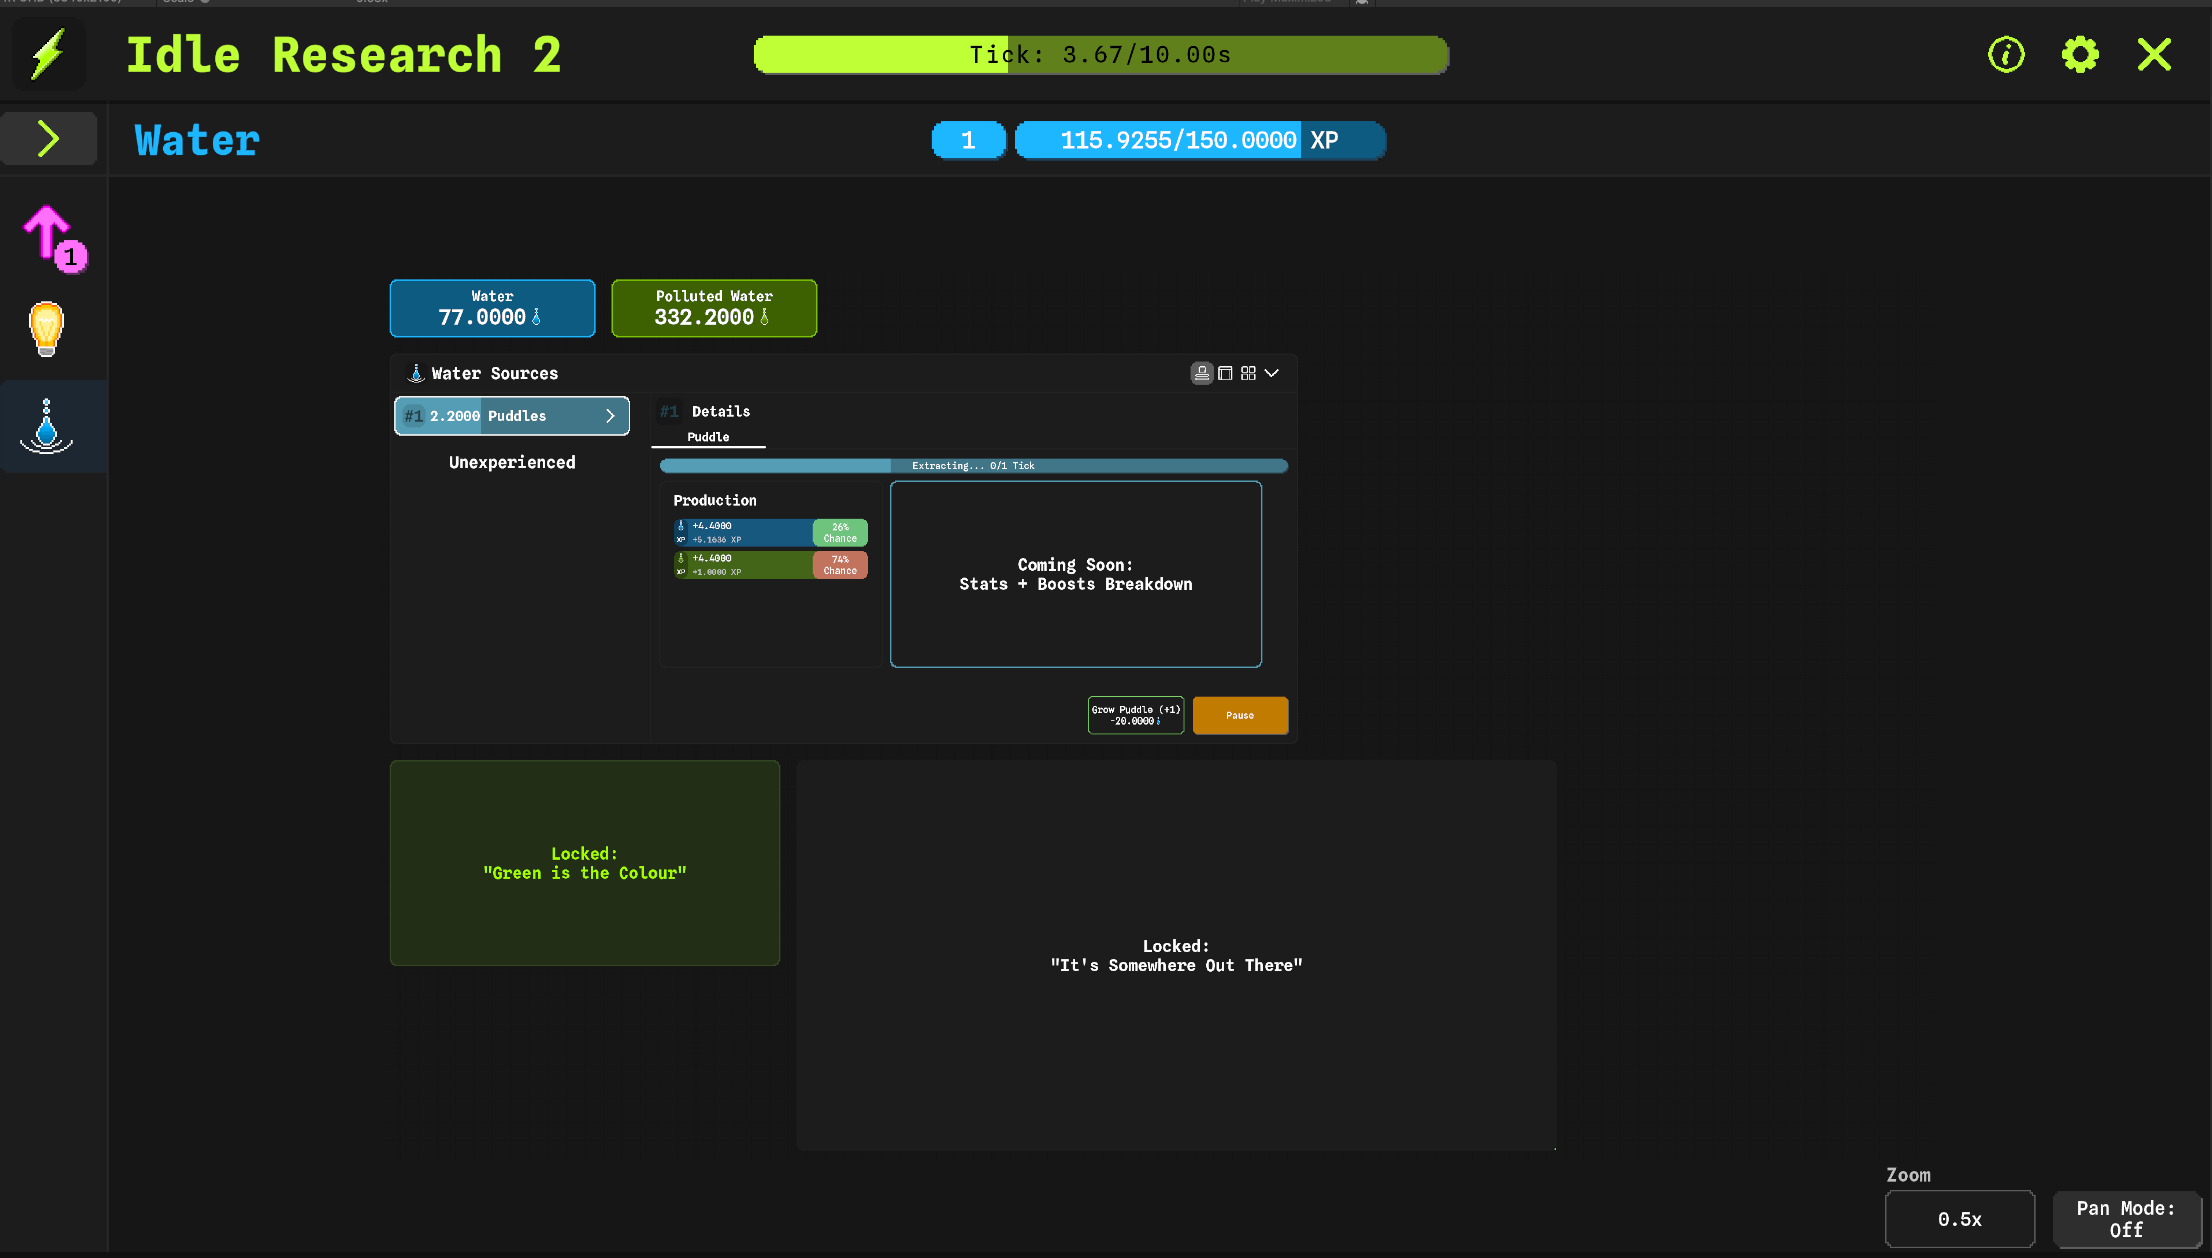Expand the Puddles row arrow
Screen dimensions: 2212x1258
click(610, 416)
